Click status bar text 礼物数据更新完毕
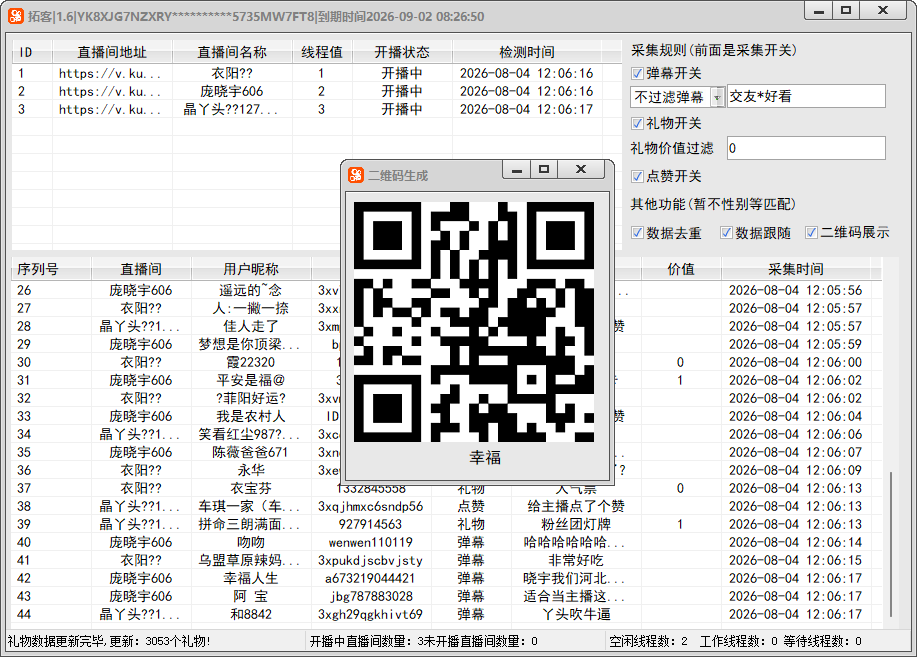The height and width of the screenshot is (657, 917). pyautogui.click(x=56, y=641)
